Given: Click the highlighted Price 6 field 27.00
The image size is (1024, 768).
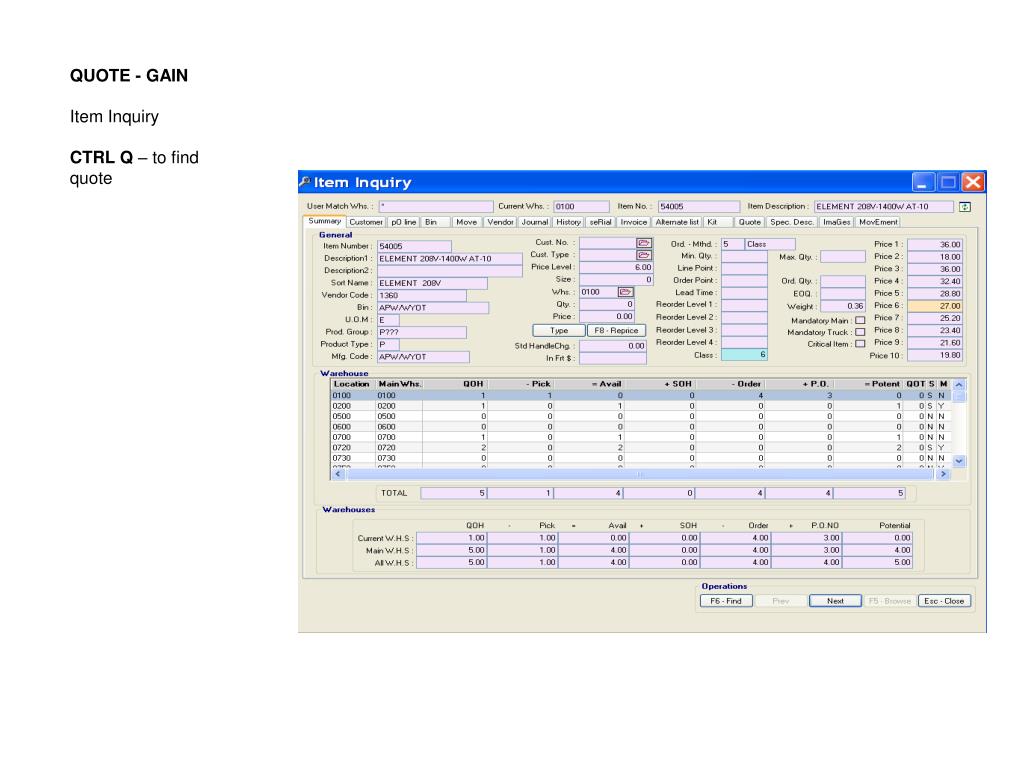Looking at the screenshot, I should [x=935, y=306].
